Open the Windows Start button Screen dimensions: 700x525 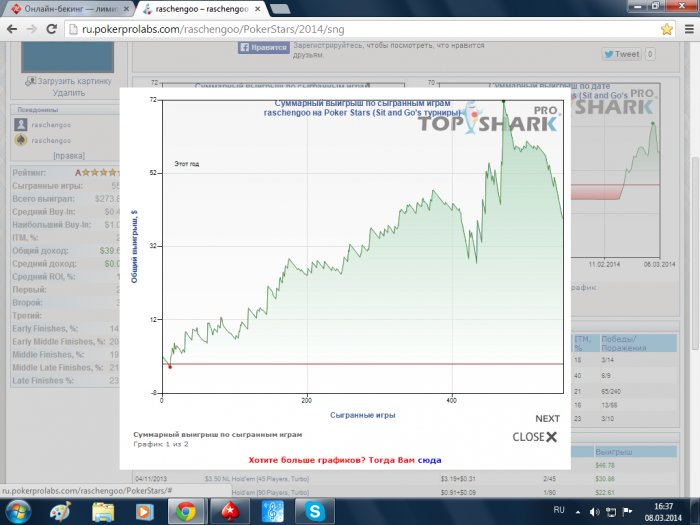click(17, 512)
